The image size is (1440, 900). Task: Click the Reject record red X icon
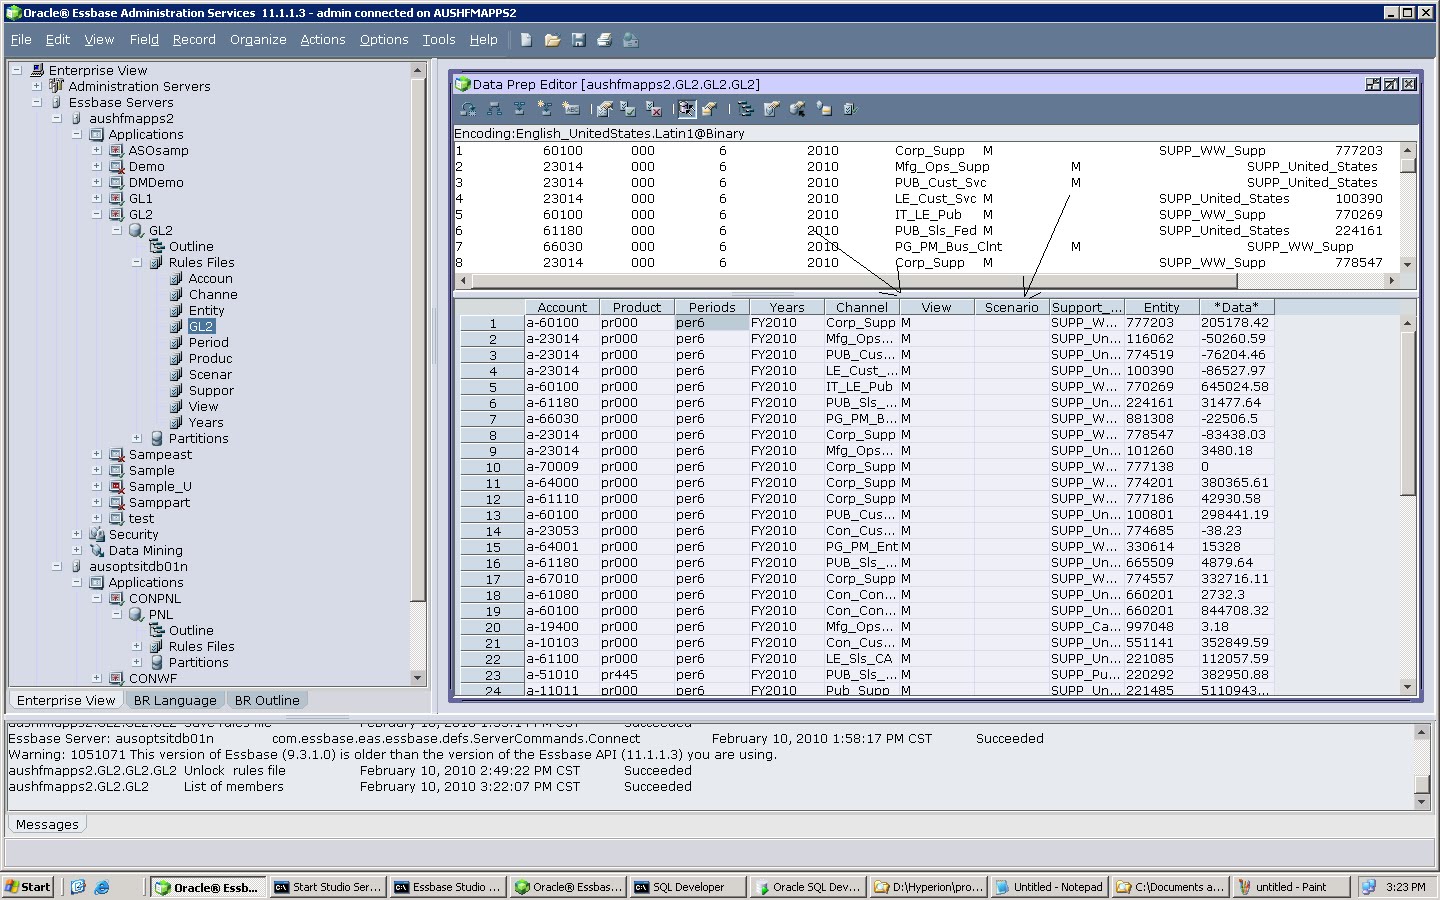click(653, 109)
